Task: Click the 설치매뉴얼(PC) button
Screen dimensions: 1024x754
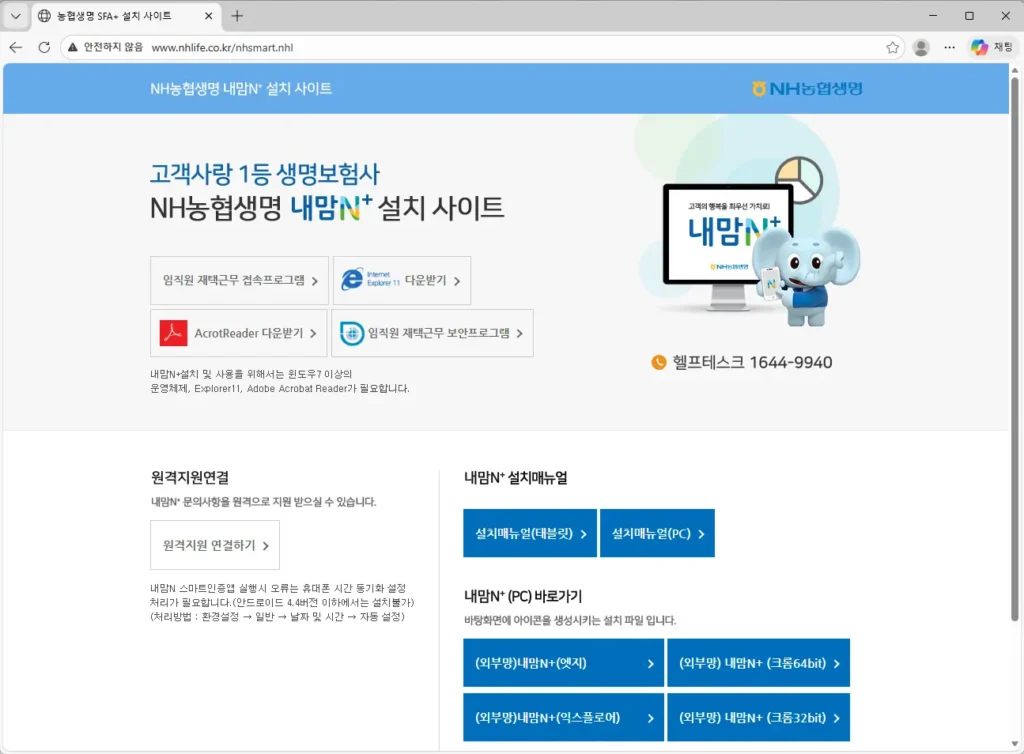Action: coord(657,533)
